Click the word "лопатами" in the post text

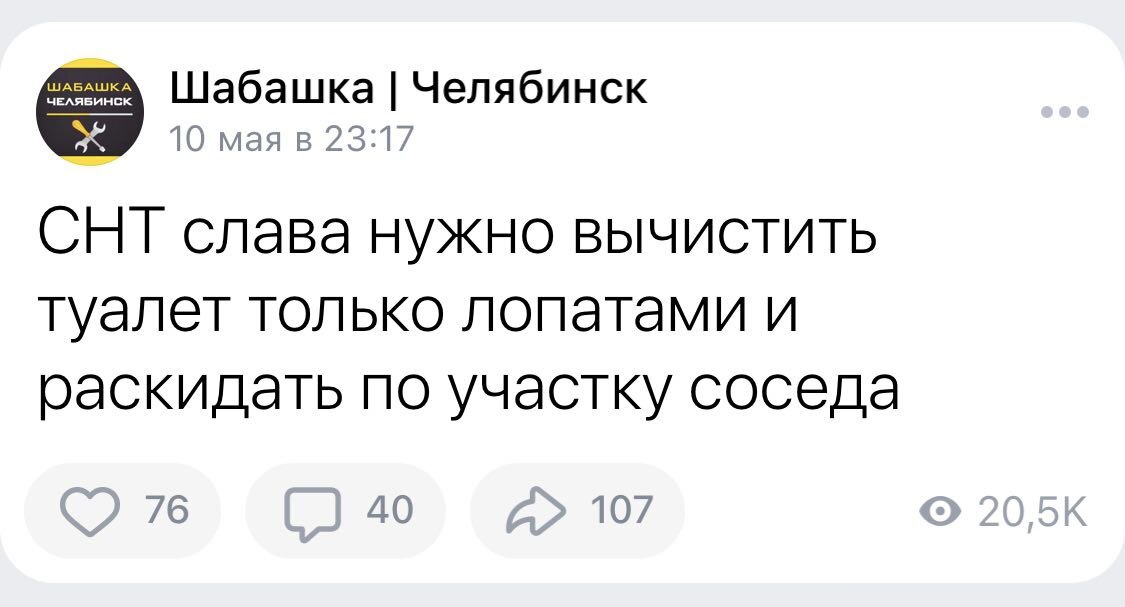[x=598, y=316]
